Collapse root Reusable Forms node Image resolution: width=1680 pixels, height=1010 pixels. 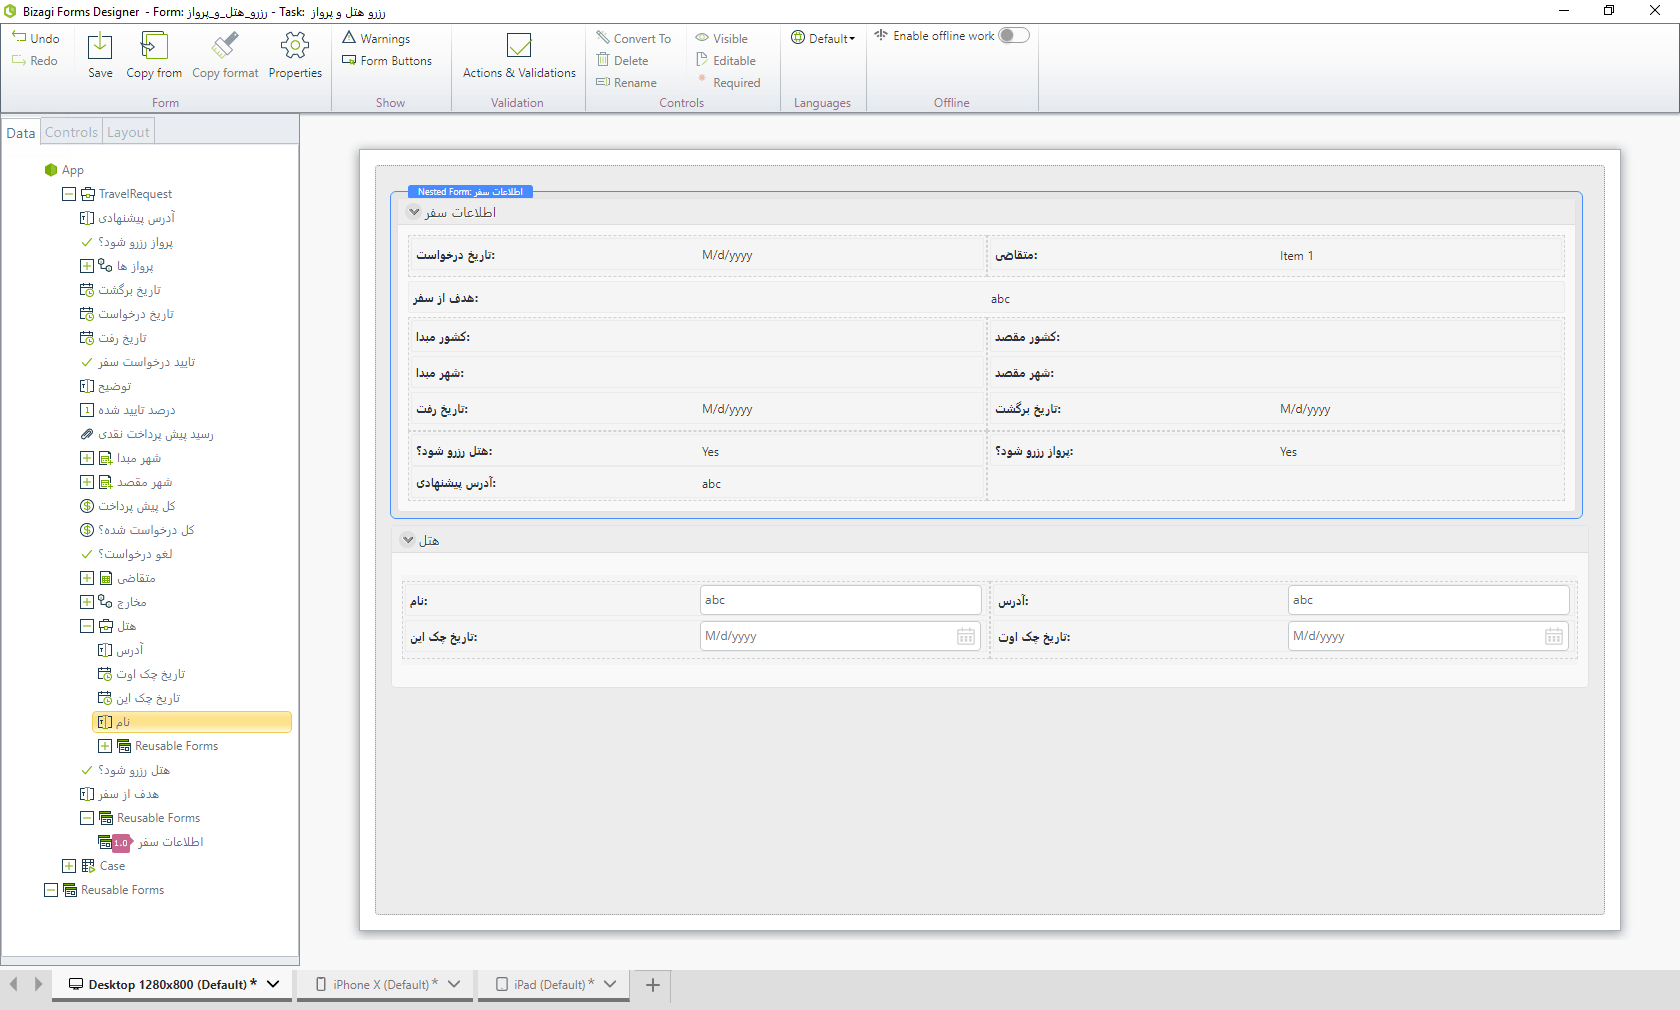(51, 890)
